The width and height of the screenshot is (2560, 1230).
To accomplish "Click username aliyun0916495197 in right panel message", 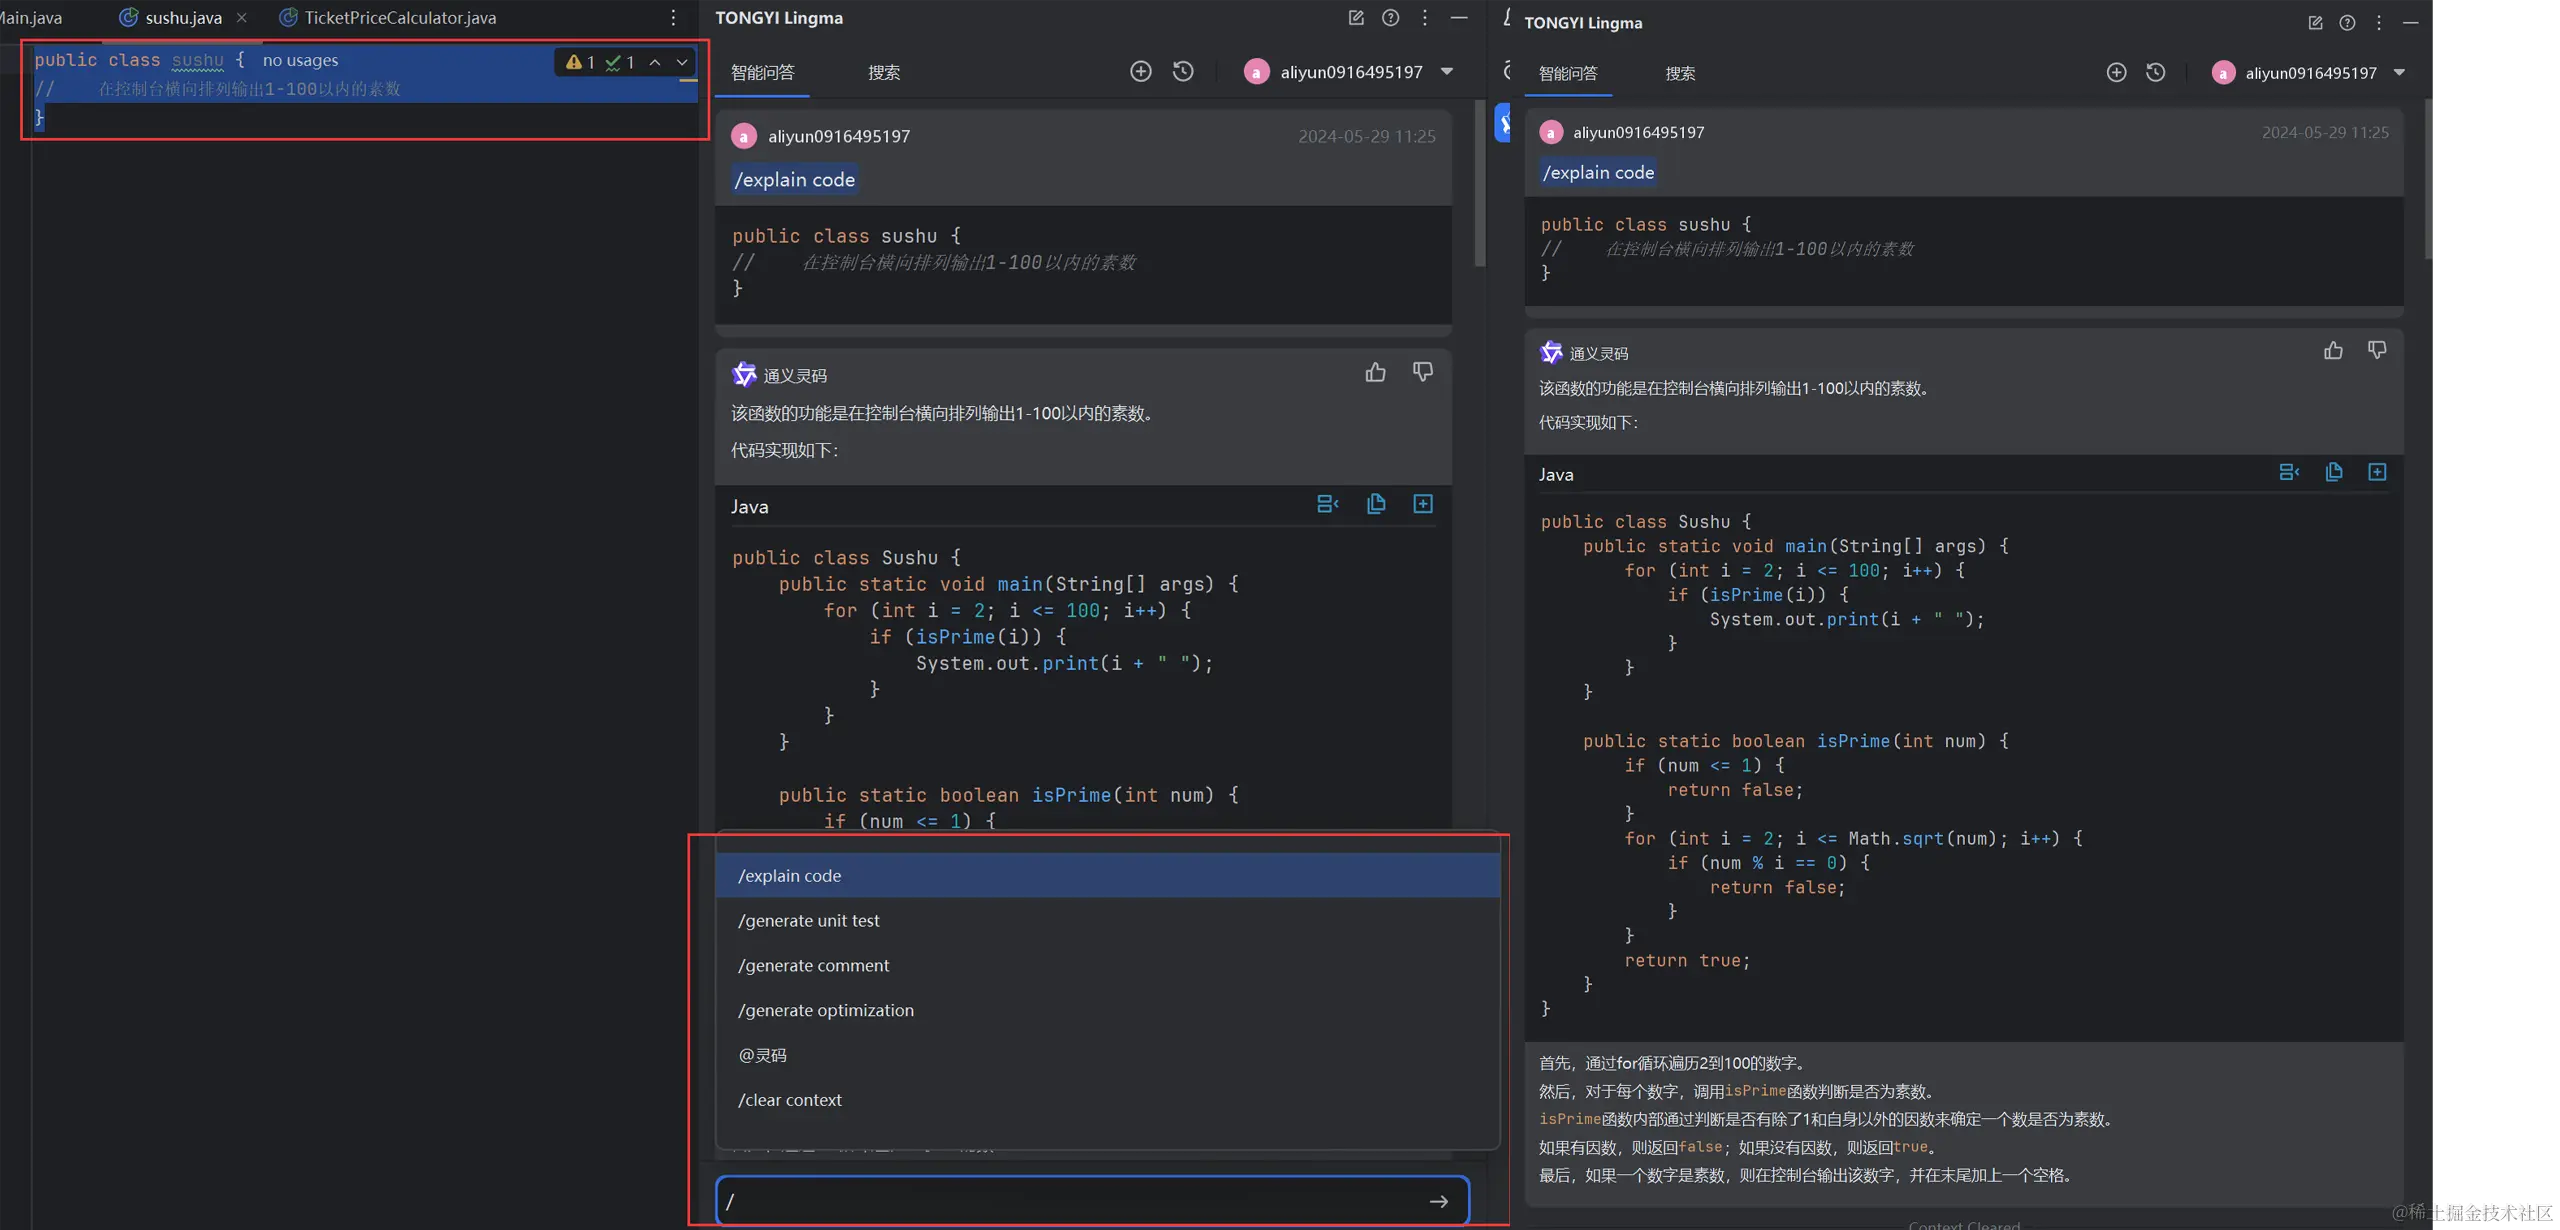I will point(1638,132).
